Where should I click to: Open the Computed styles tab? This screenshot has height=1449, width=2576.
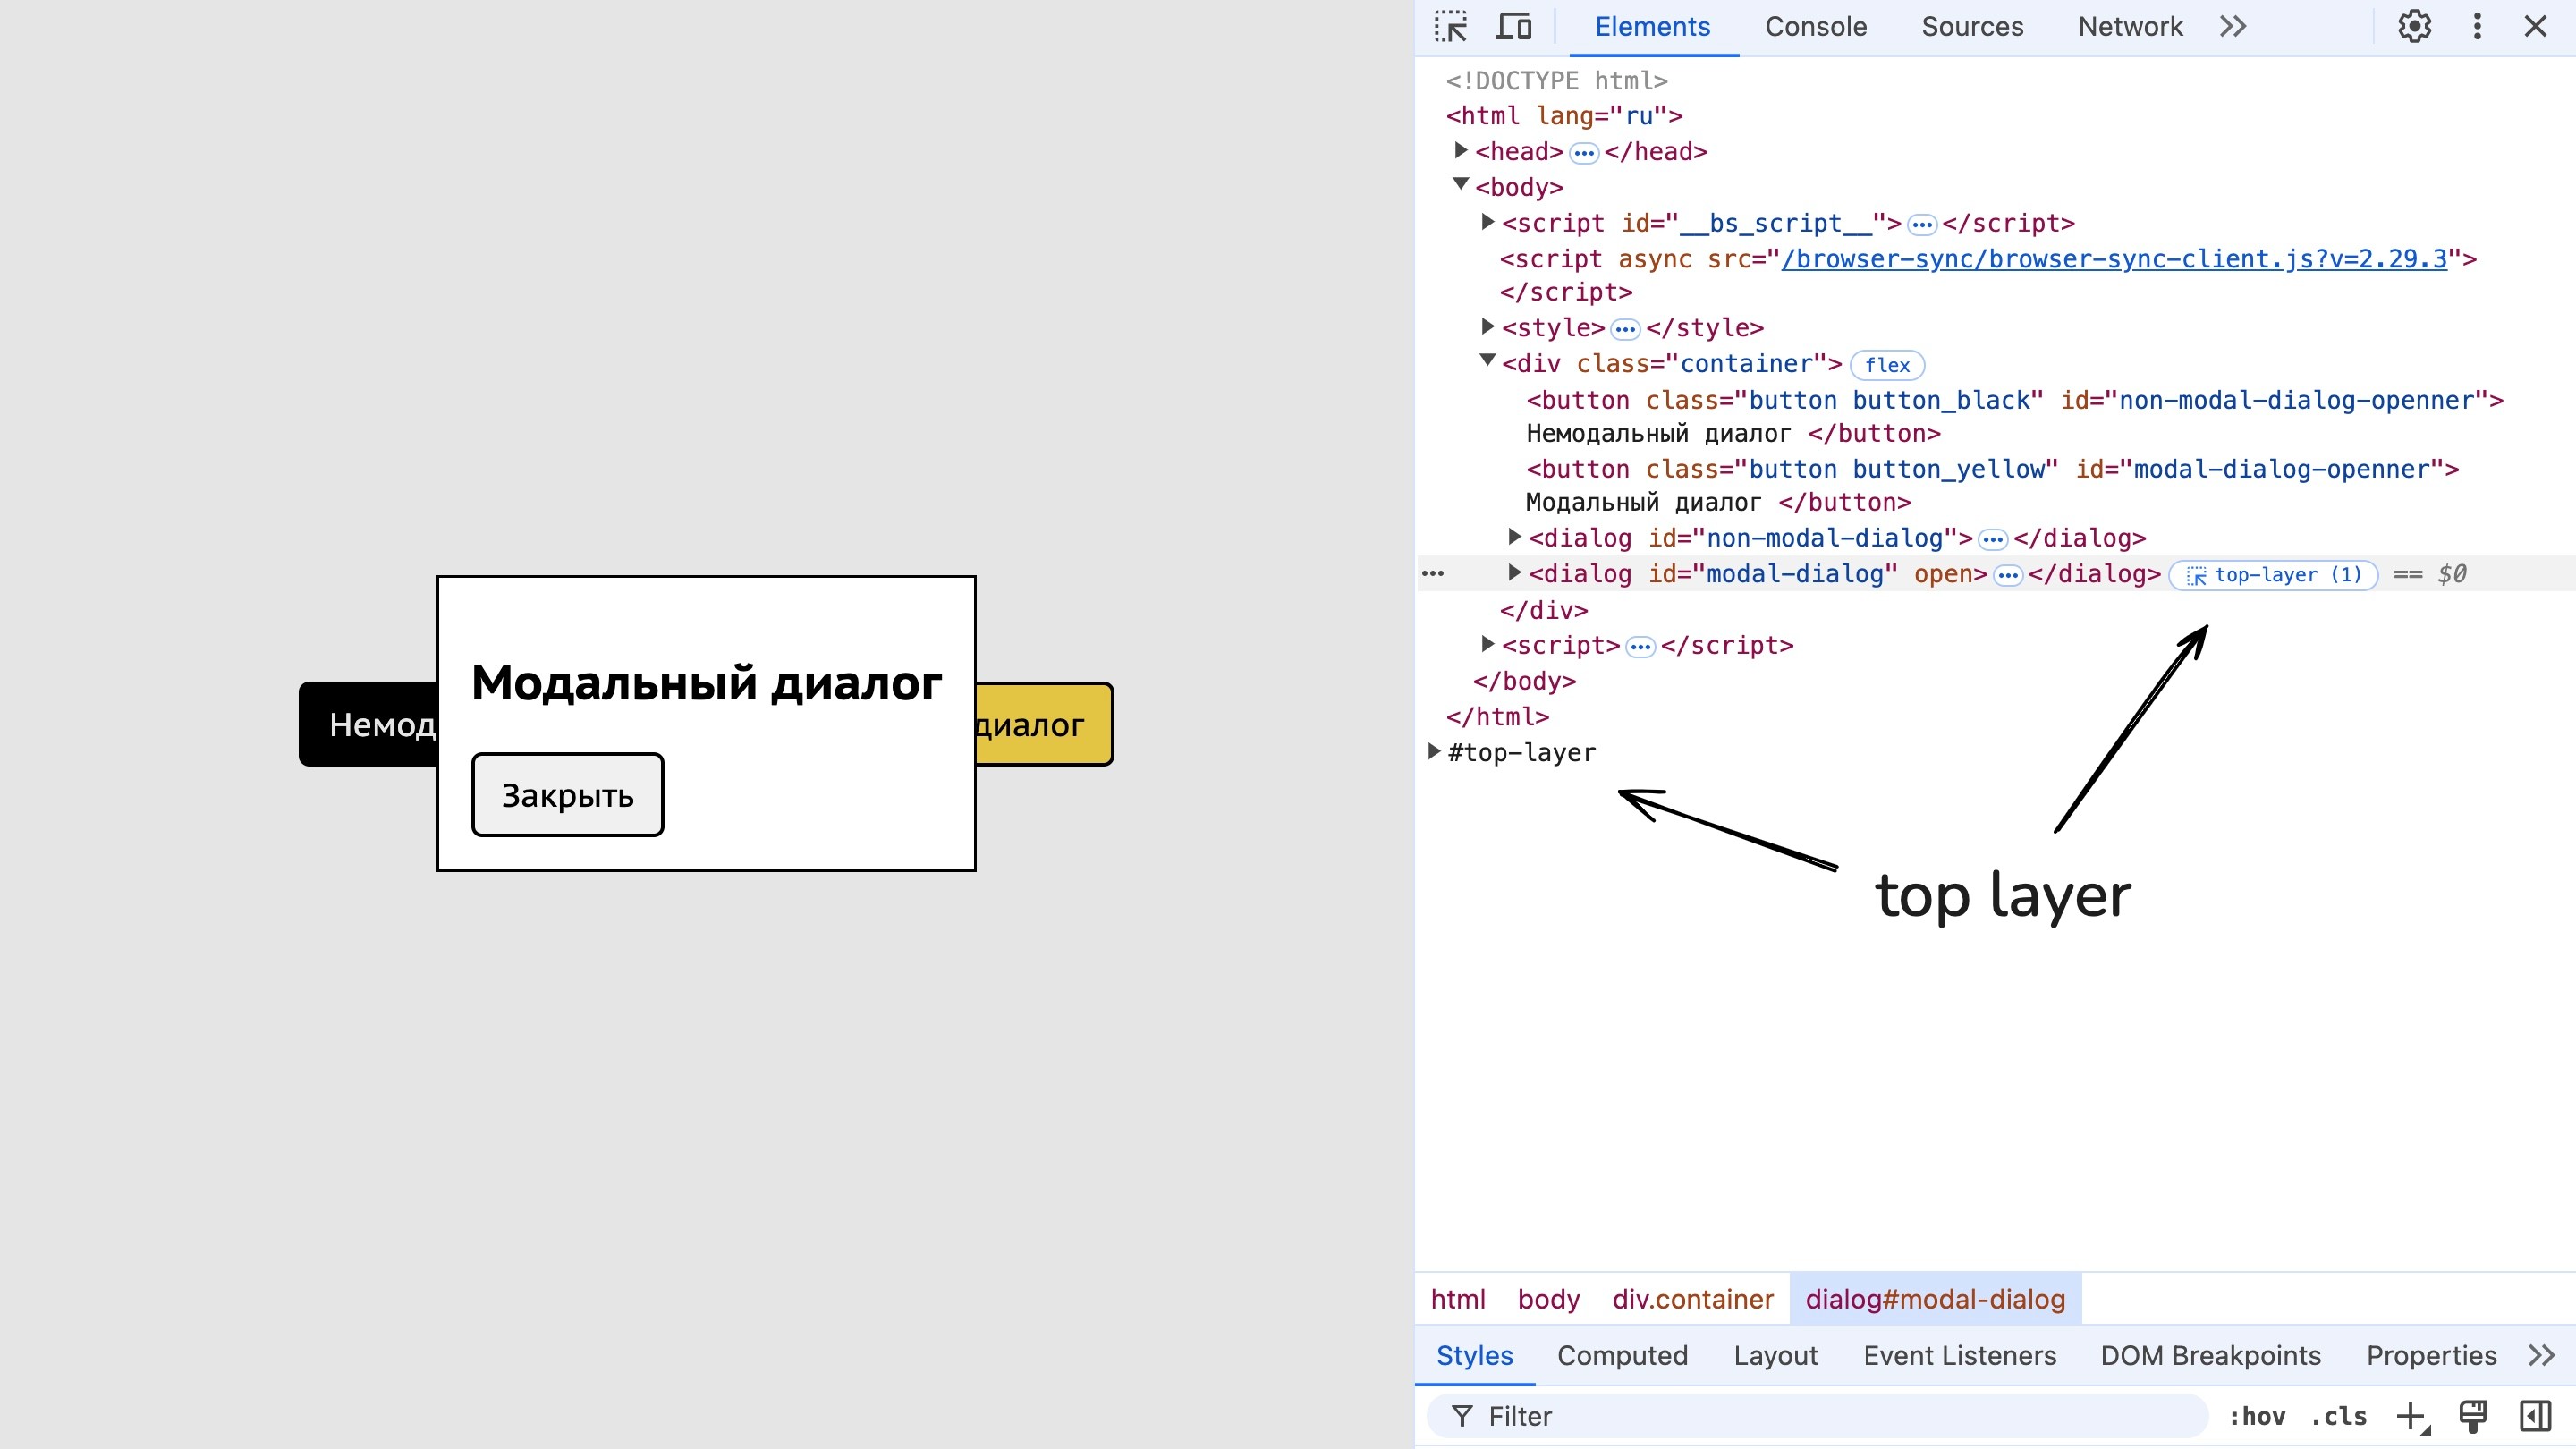tap(1622, 1355)
